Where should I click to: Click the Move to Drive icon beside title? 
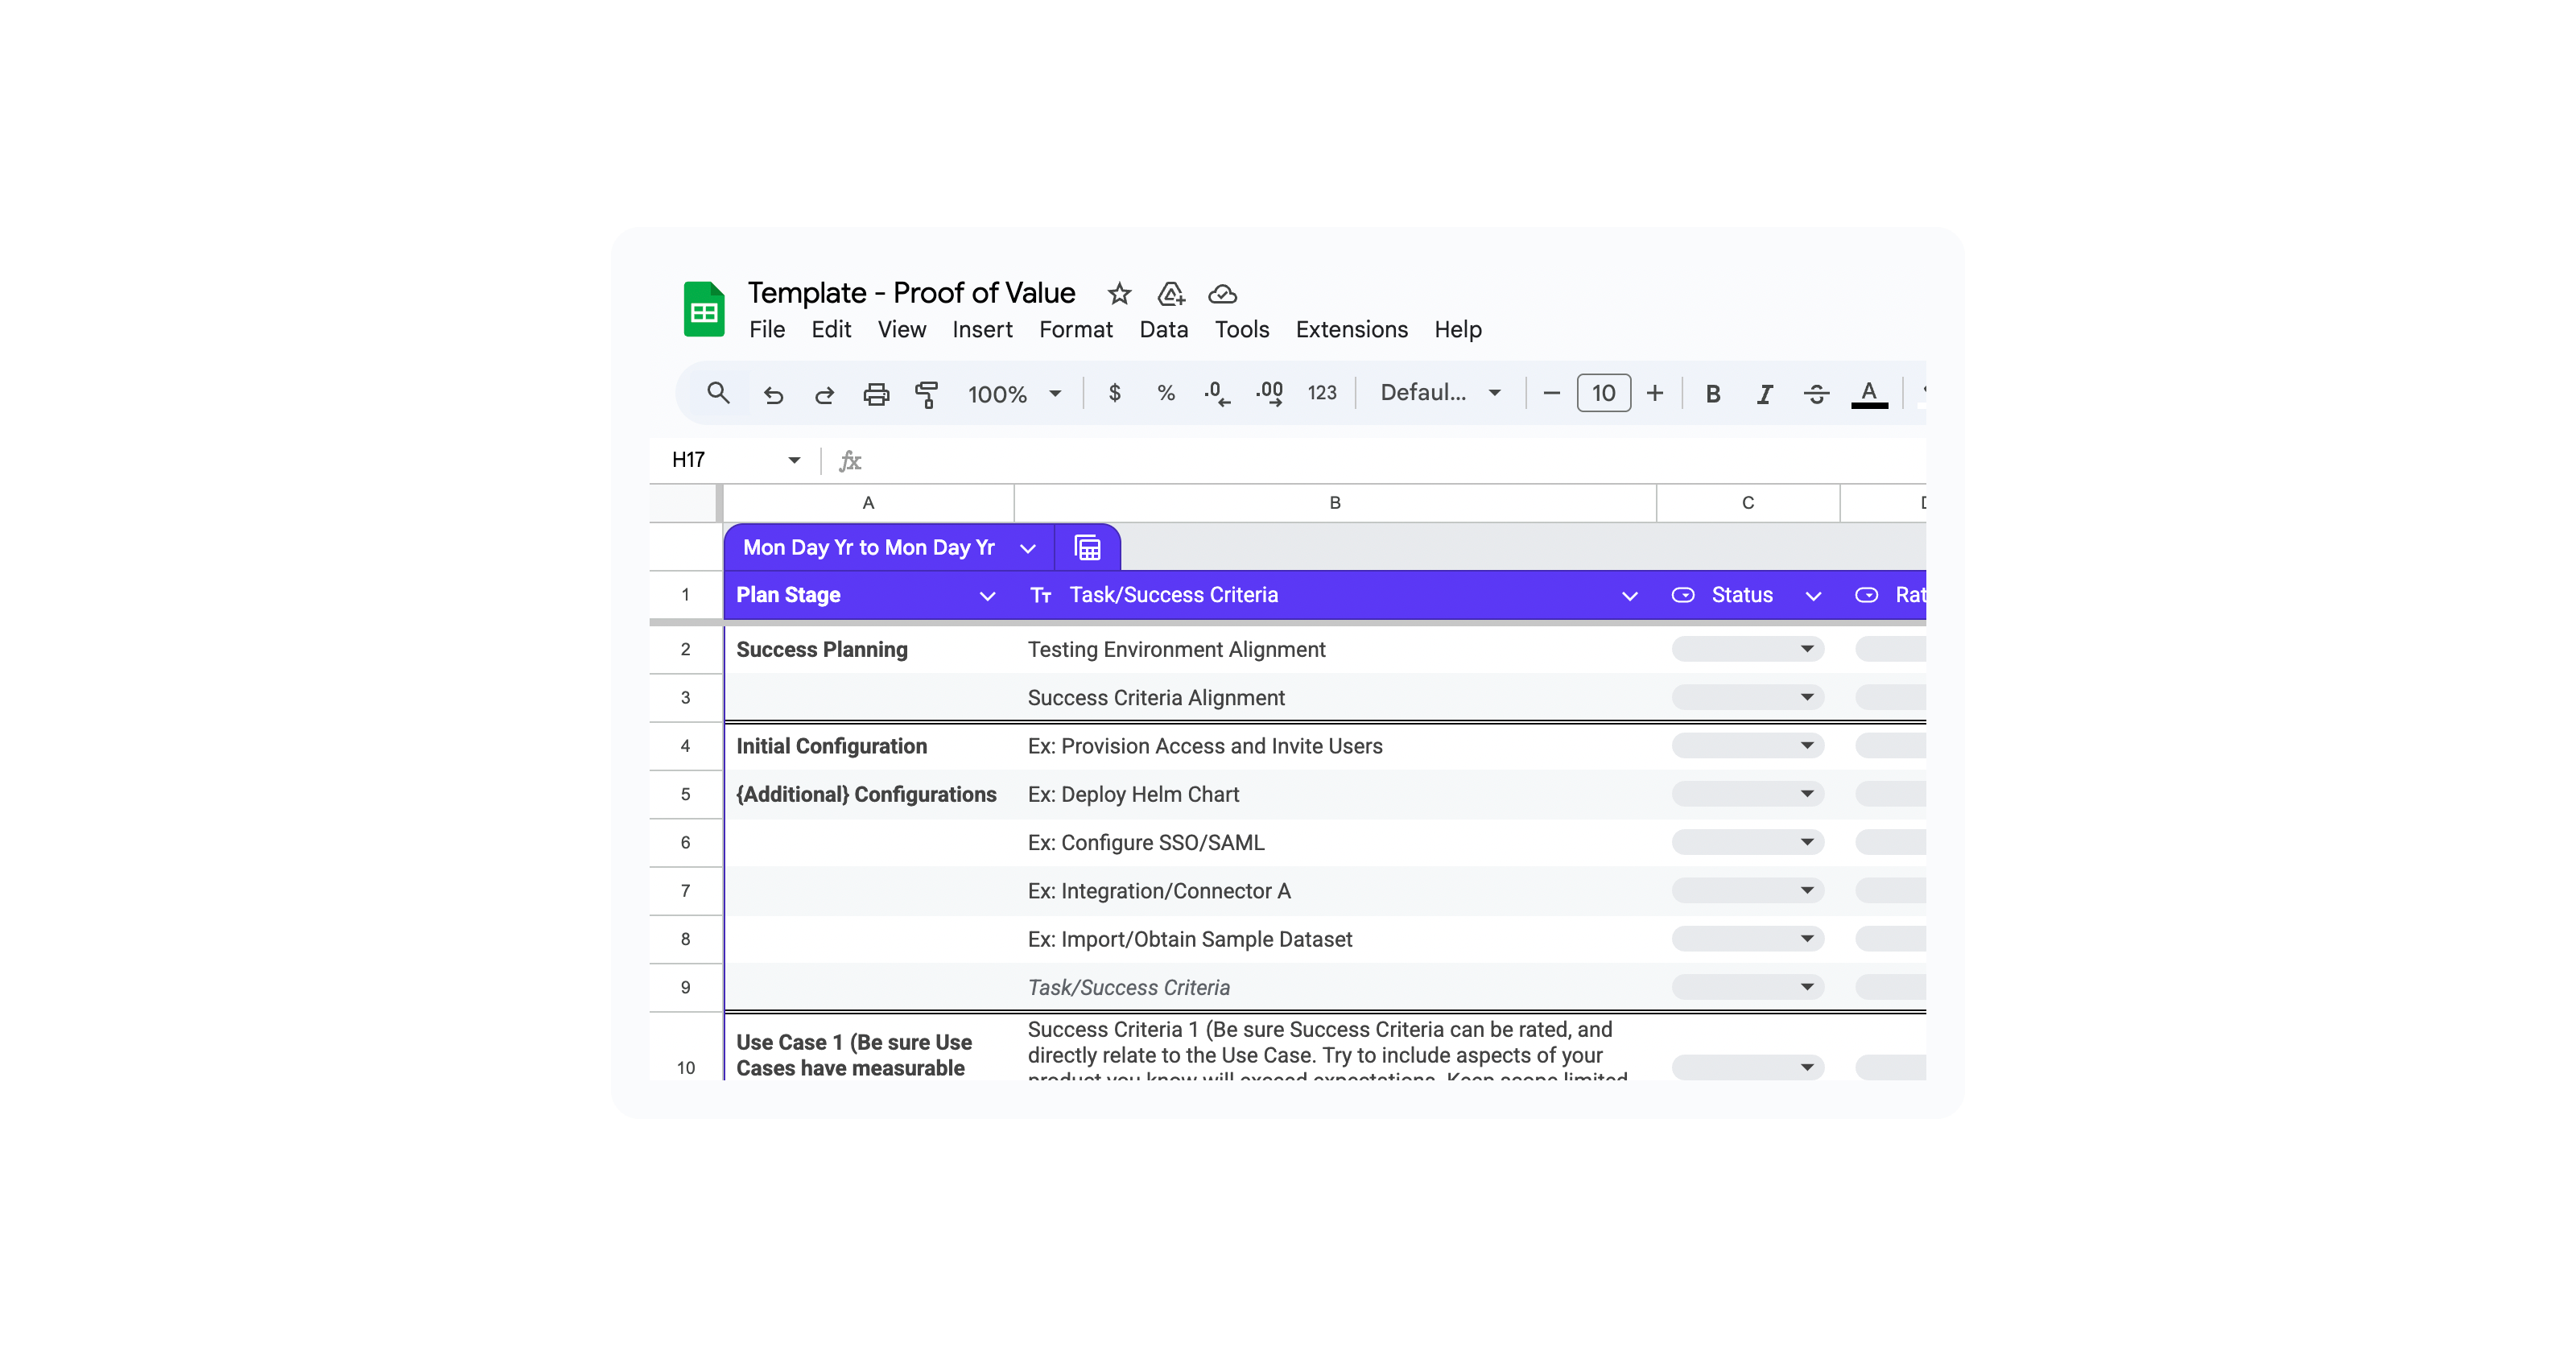pos(1171,294)
